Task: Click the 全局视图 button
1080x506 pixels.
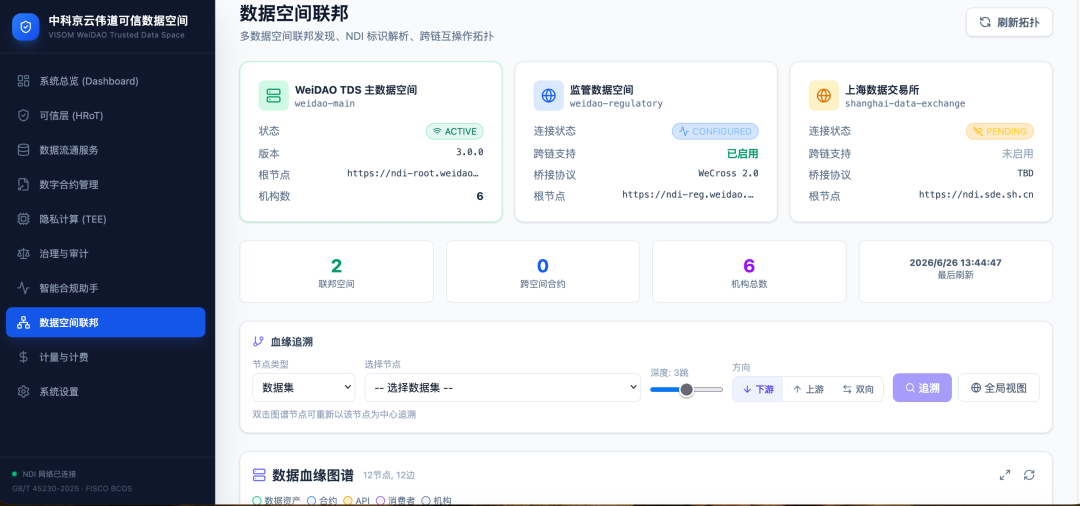Action: tap(999, 388)
